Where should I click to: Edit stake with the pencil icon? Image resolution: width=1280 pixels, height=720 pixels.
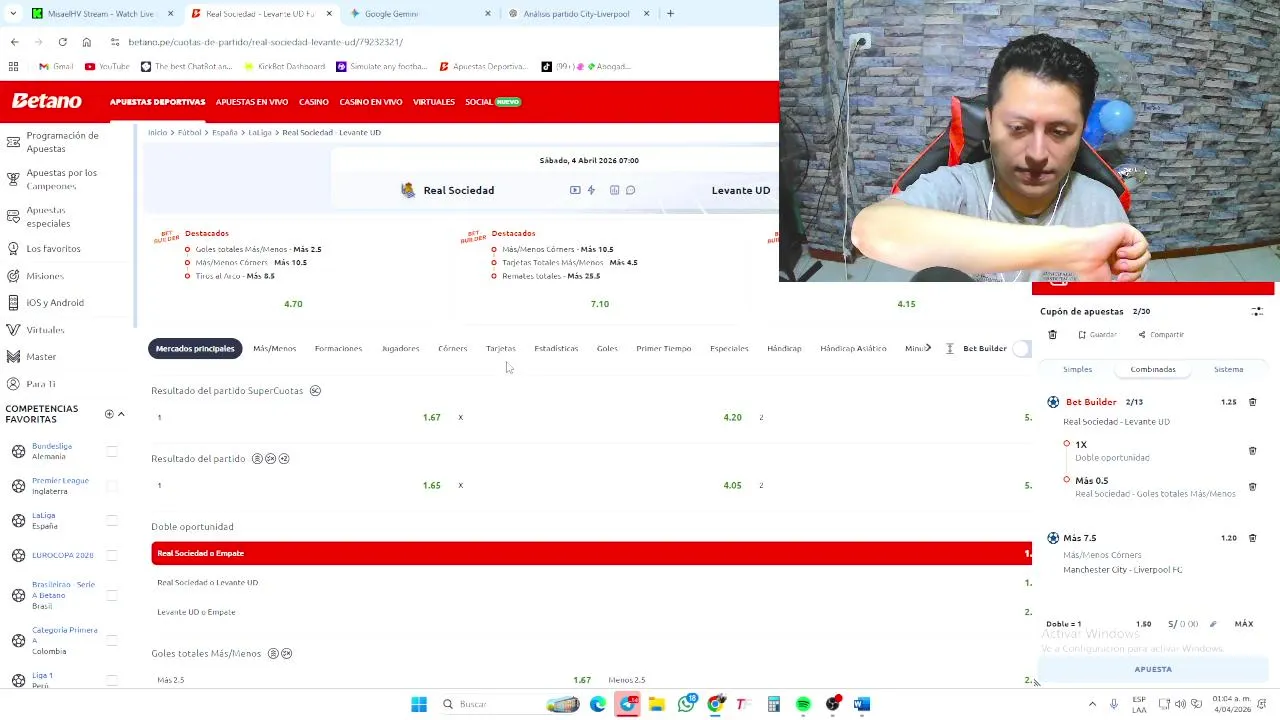click(x=1213, y=624)
